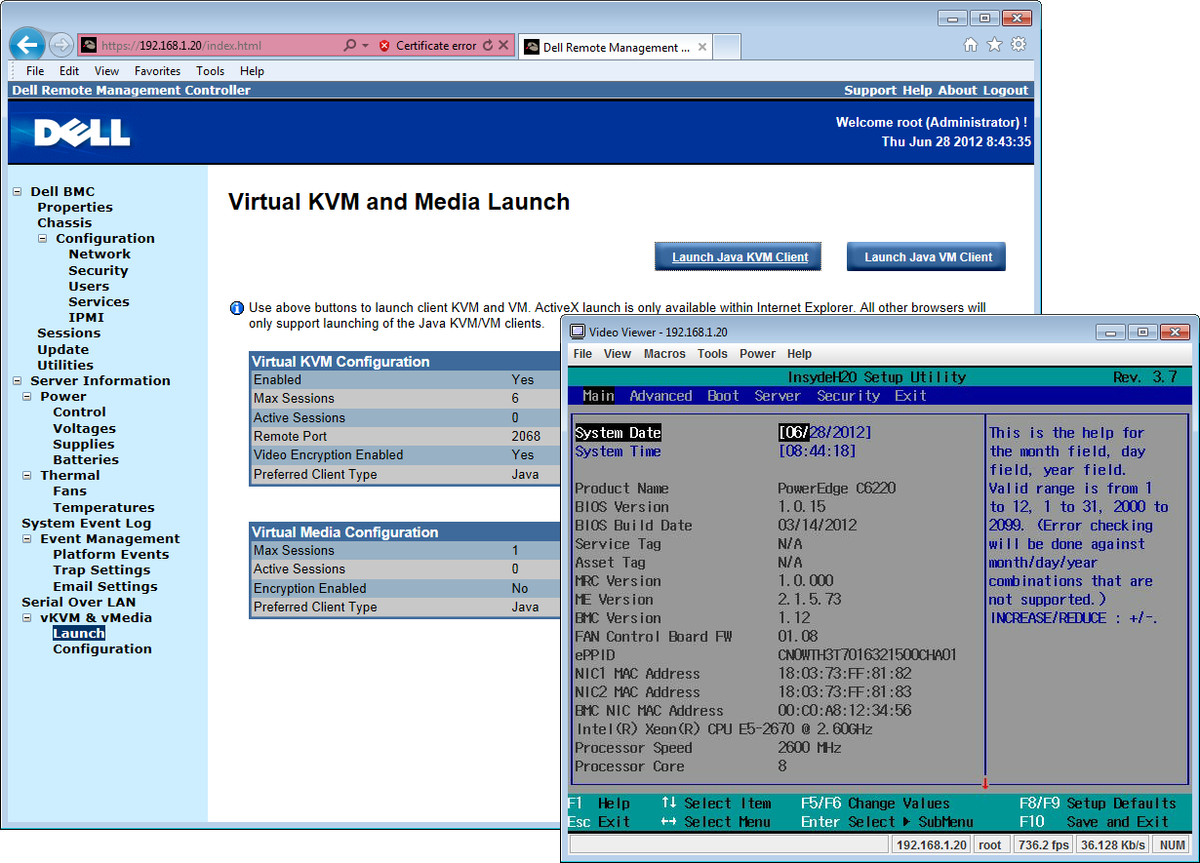Open Internet Explorer settings gear icon

tap(1020, 45)
